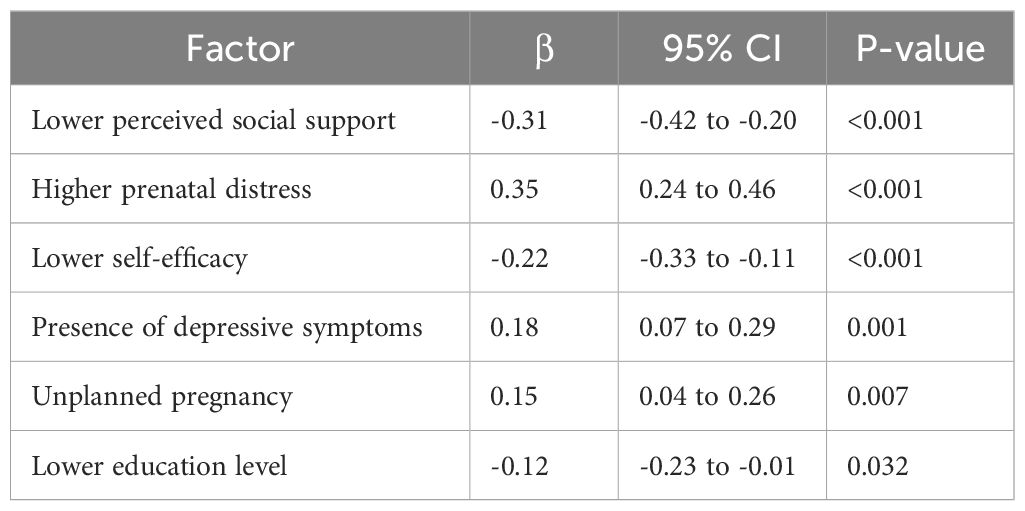Click the β value 0.35
The height and width of the screenshot is (511, 1025).
[513, 189]
